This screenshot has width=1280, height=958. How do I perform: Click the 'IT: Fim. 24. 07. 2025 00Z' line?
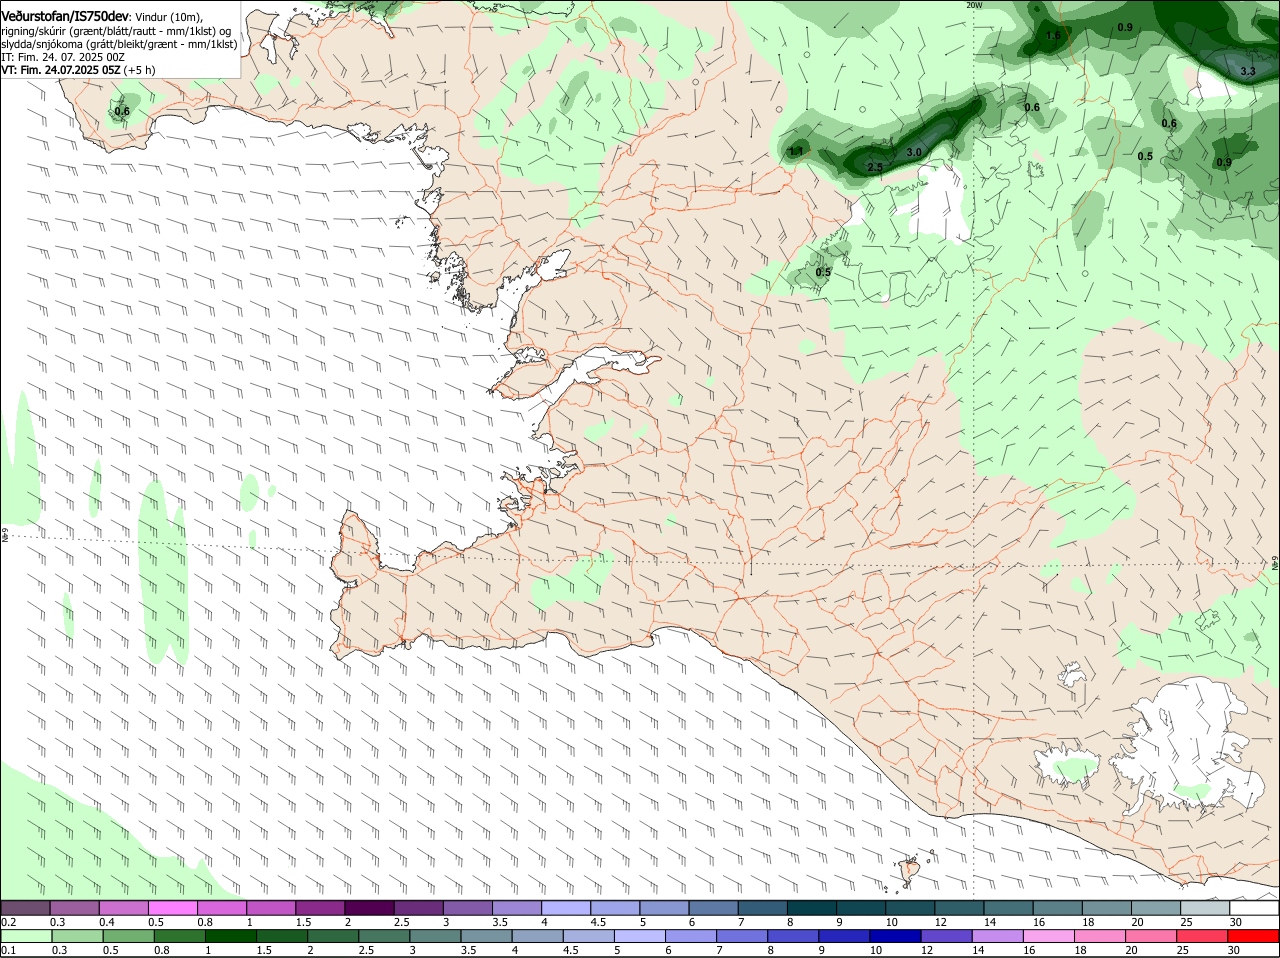(63, 57)
